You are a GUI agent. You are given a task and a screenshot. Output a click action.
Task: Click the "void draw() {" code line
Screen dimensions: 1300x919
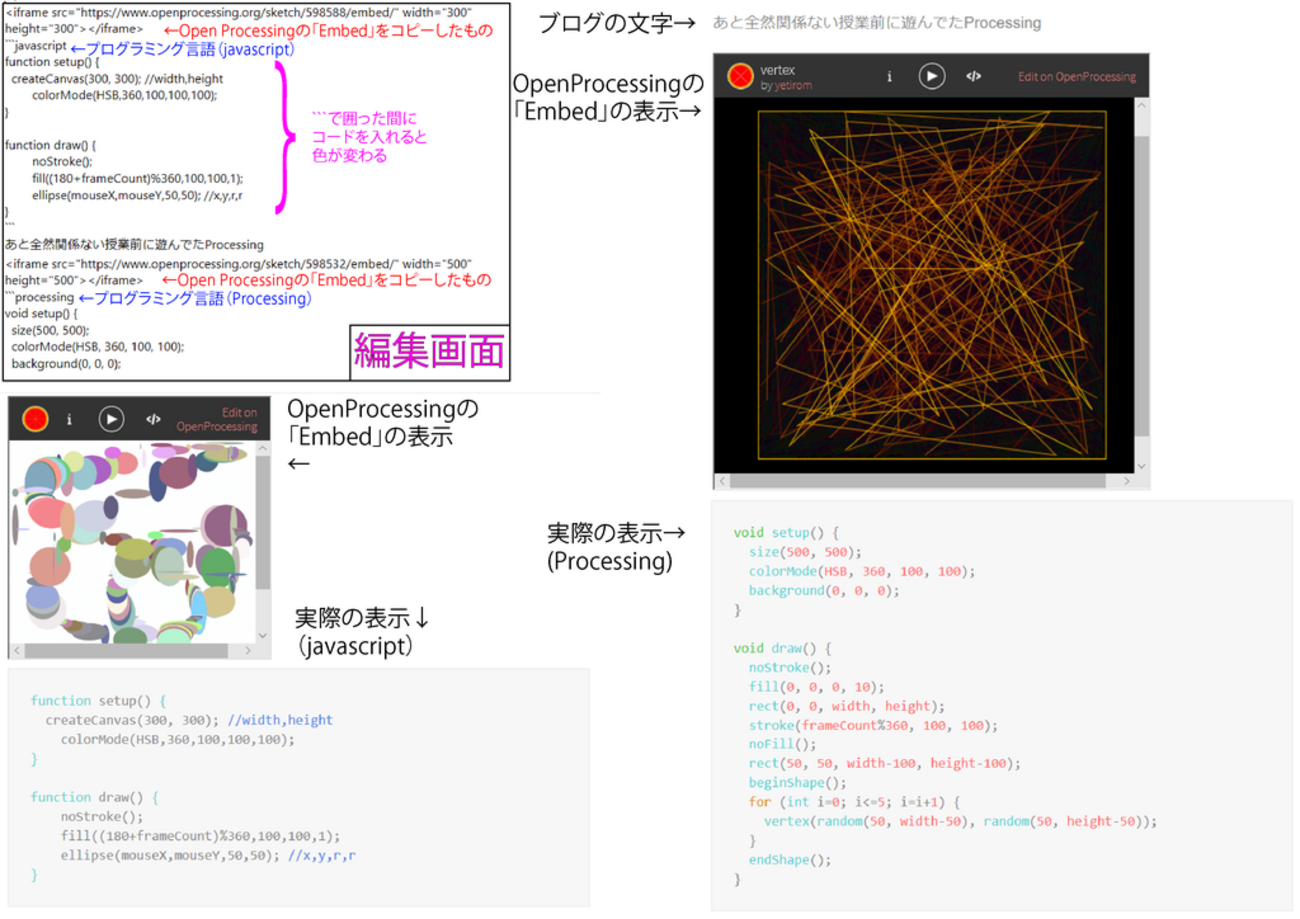point(782,648)
